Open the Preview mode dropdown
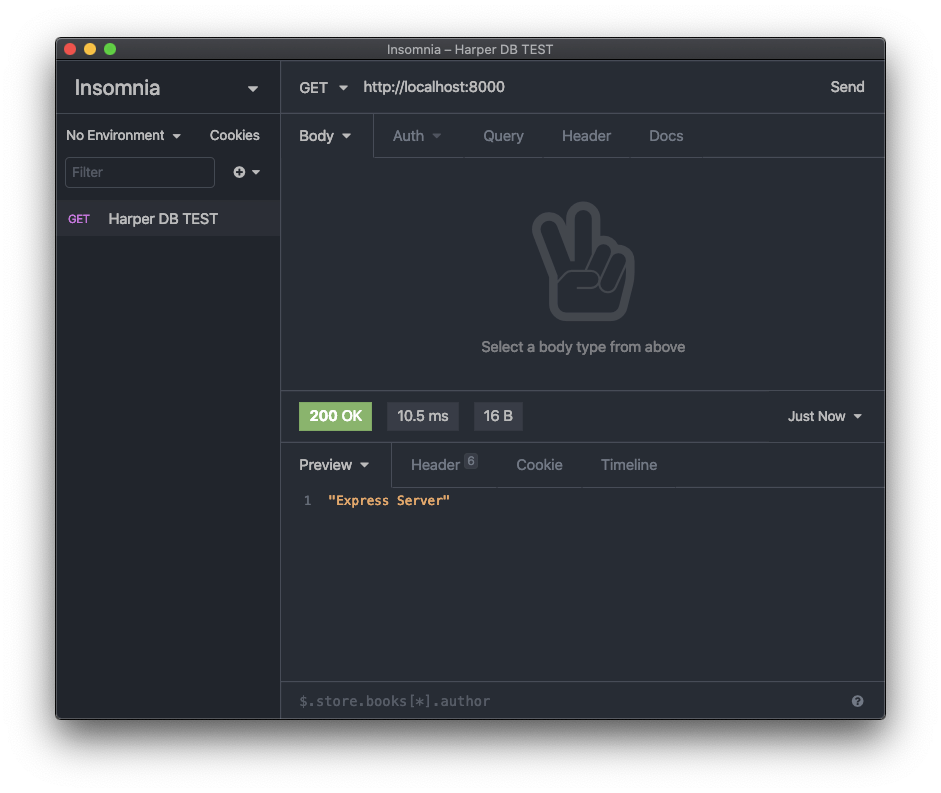941x793 pixels. [x=334, y=465]
